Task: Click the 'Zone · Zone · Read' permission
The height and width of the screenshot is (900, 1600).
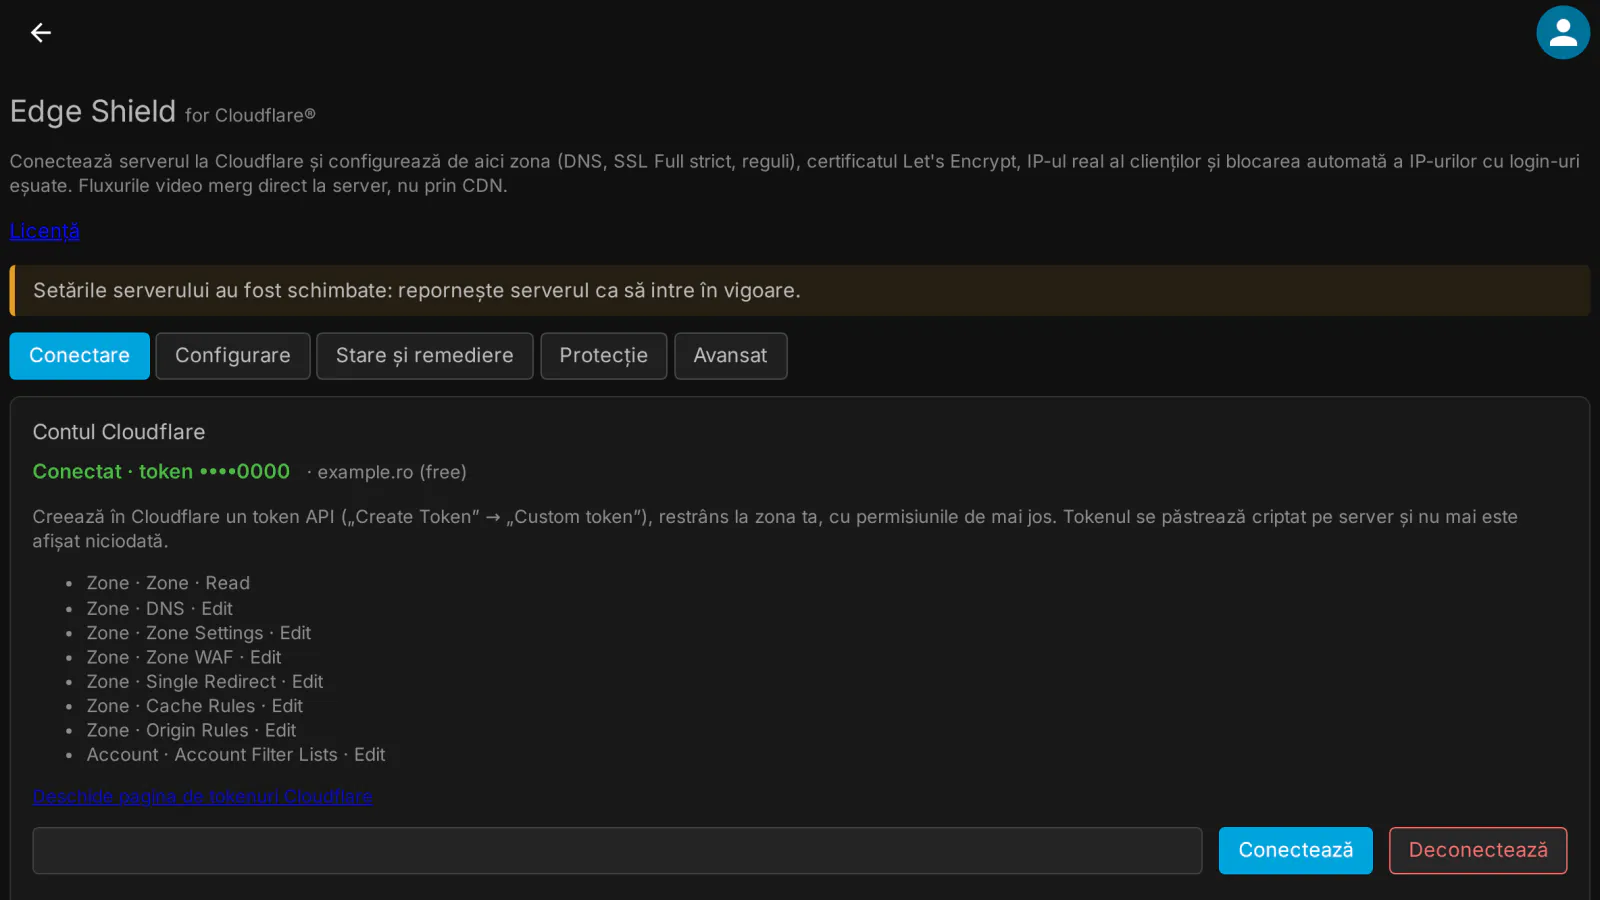Action: (x=168, y=583)
